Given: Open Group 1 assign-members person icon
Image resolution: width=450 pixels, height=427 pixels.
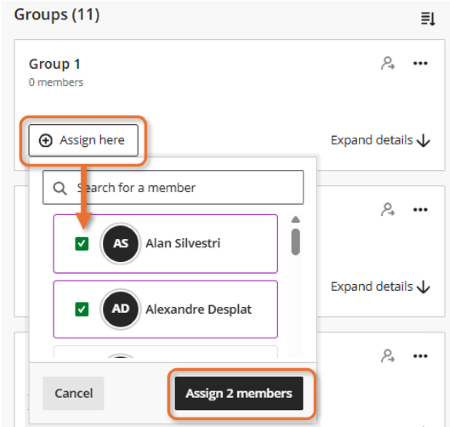Looking at the screenshot, I should (388, 63).
